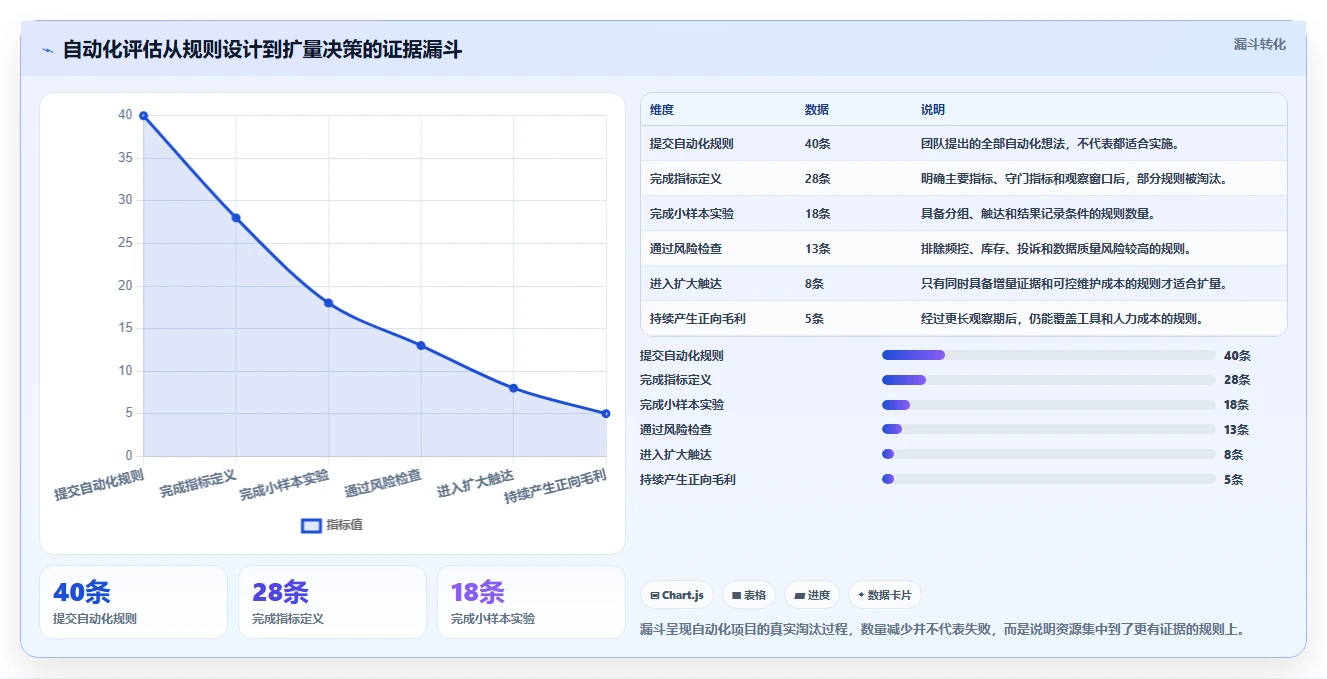1327x679 pixels.
Task: Click the 40条 提交自动化规则 stat card
Action: (133, 602)
